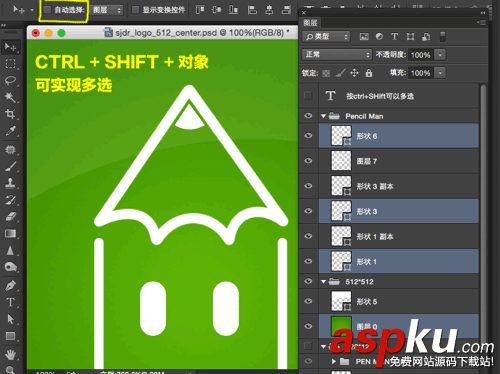This screenshot has width=500, height=374.
Task: Hide the Pencil Man group
Action: click(x=308, y=116)
